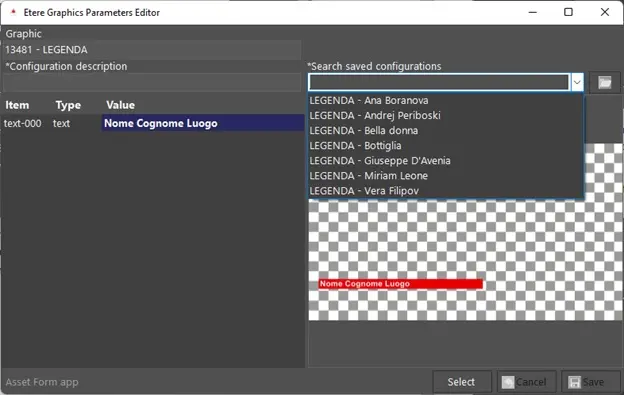
Task: Pick LEGENDA - Bottiglia configuration
Action: (x=446, y=146)
